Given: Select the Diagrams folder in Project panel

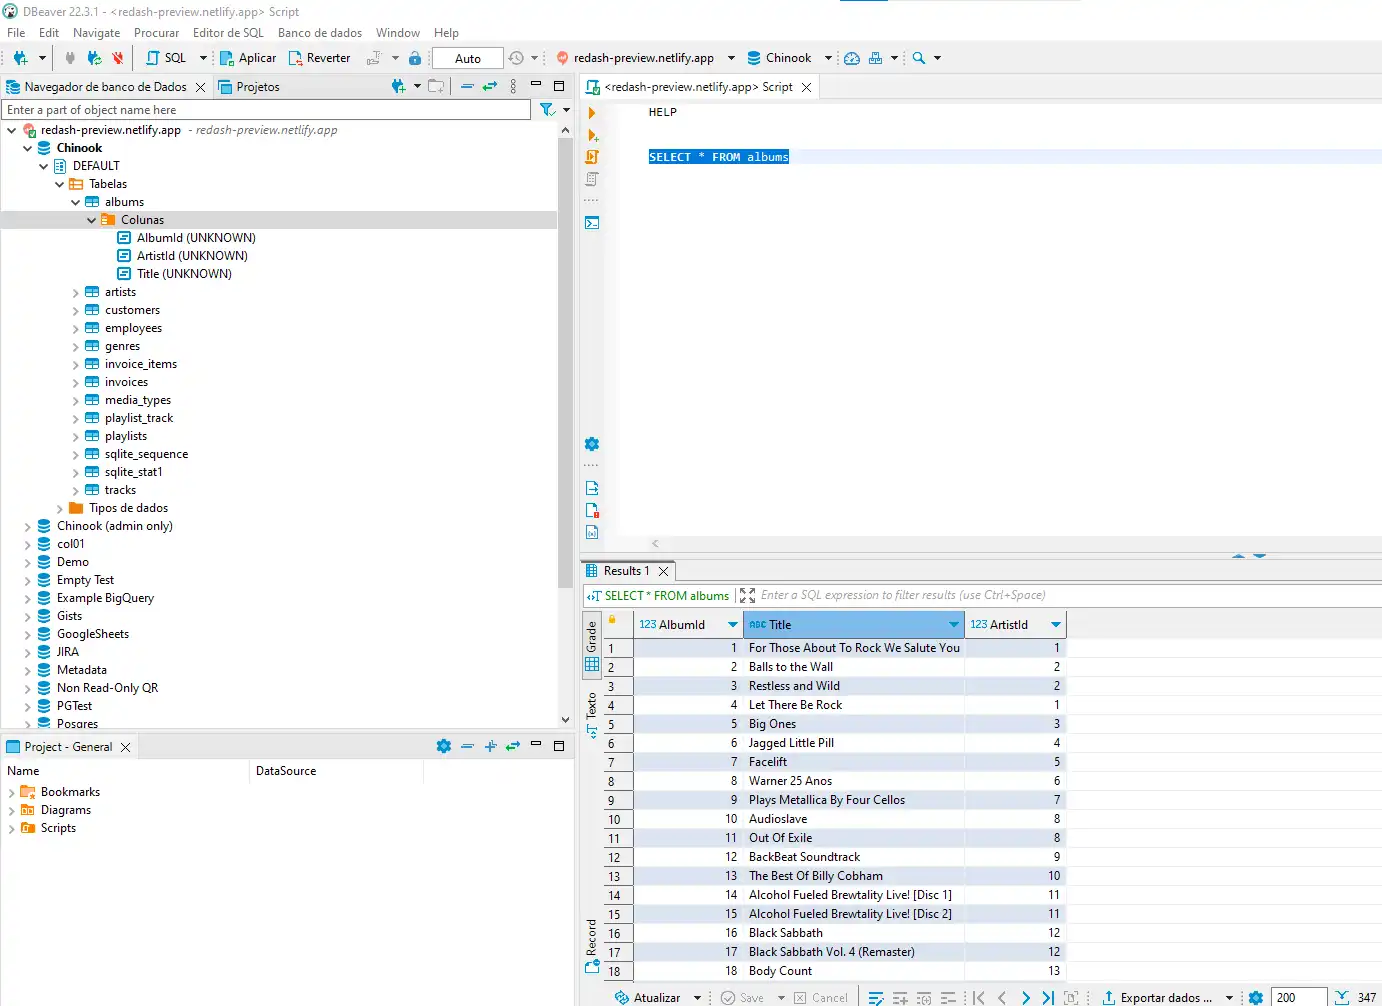Looking at the screenshot, I should pos(66,810).
